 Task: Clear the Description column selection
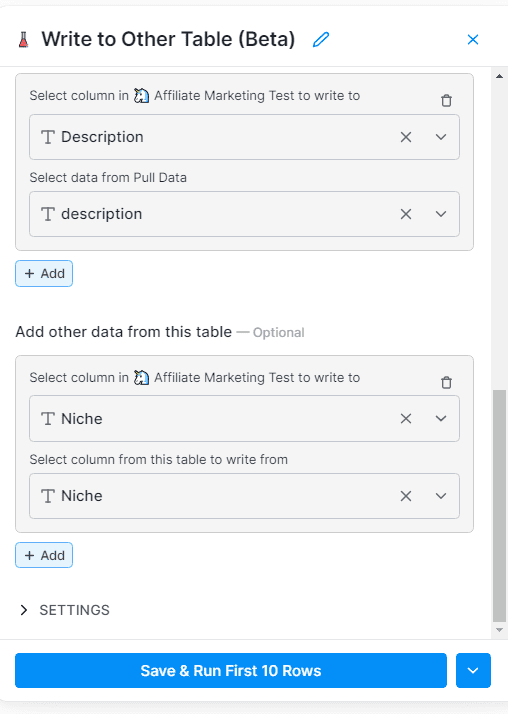coord(406,137)
